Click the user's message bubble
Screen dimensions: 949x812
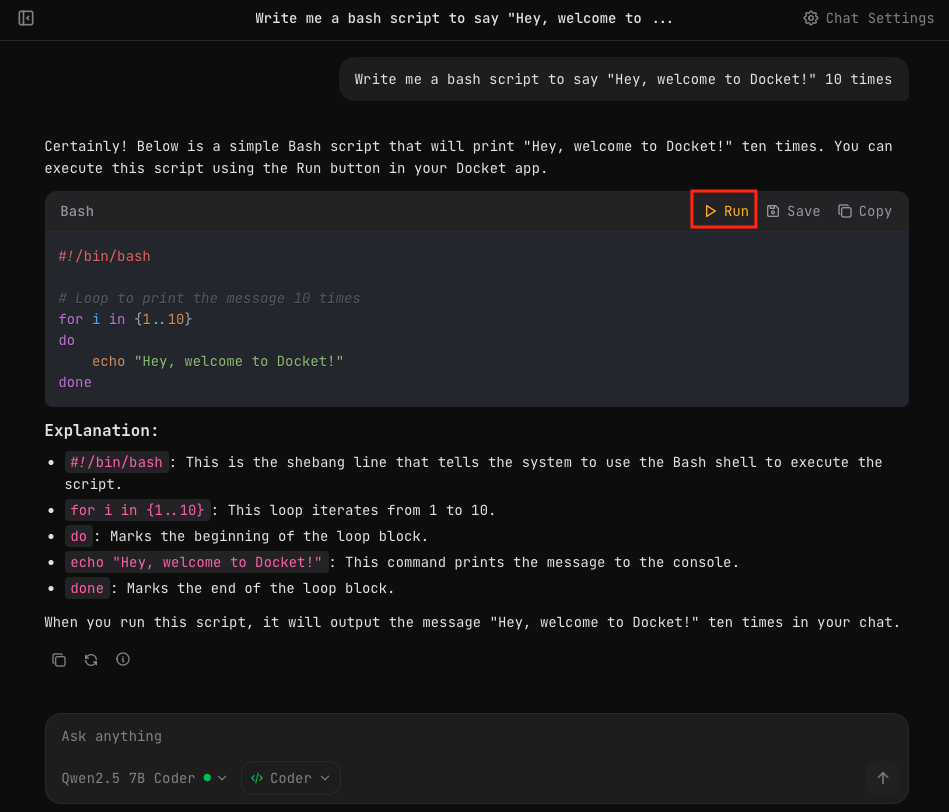click(x=623, y=79)
